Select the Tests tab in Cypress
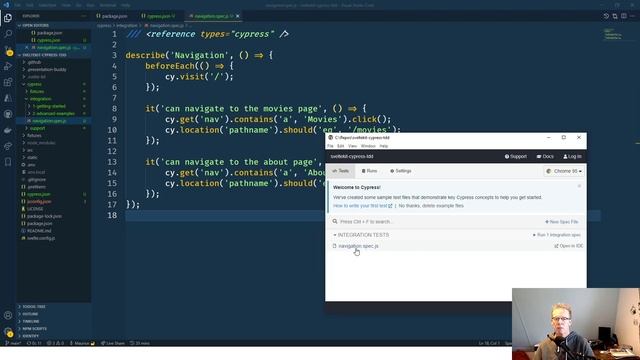This screenshot has width=640, height=360. pyautogui.click(x=340, y=171)
